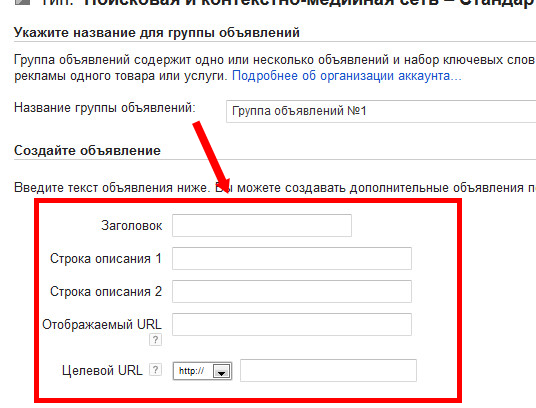Focus the Заголовок headline input field

pyautogui.click(x=262, y=226)
